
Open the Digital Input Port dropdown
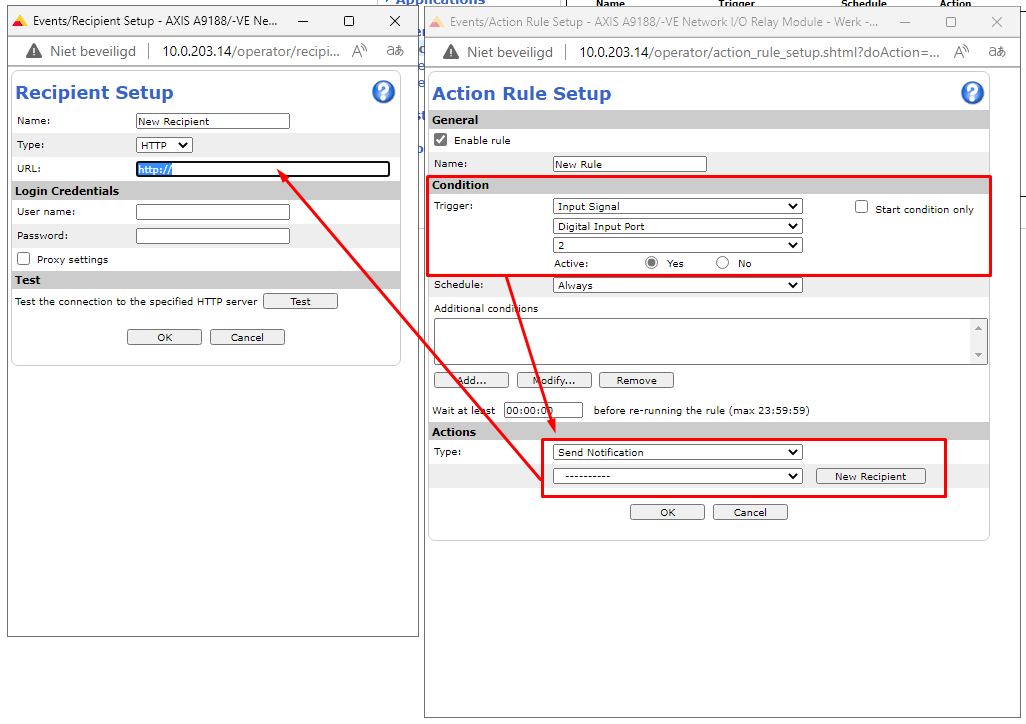tap(677, 226)
